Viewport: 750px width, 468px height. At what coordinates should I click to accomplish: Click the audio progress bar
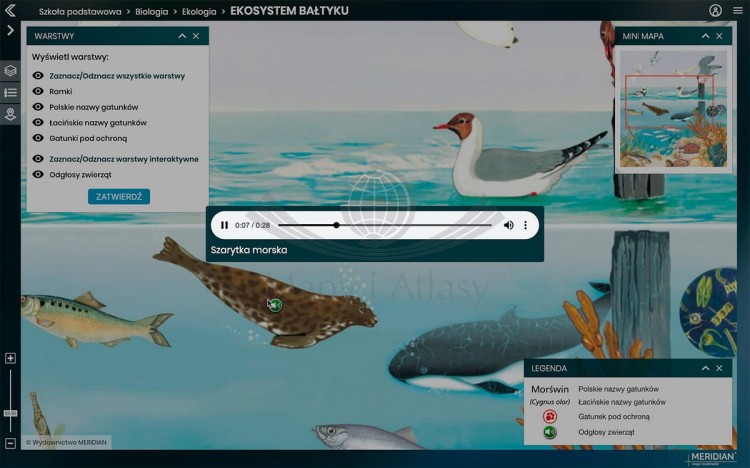pos(398,225)
